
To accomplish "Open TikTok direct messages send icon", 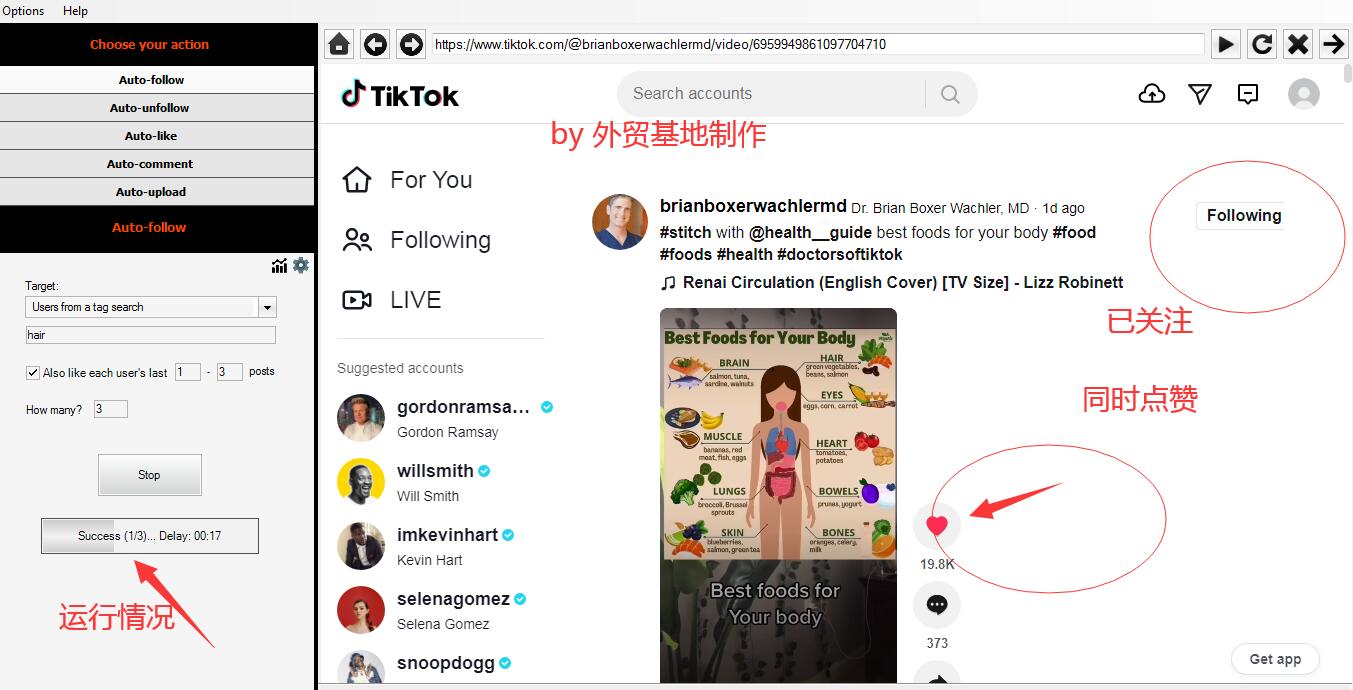I will (1199, 93).
